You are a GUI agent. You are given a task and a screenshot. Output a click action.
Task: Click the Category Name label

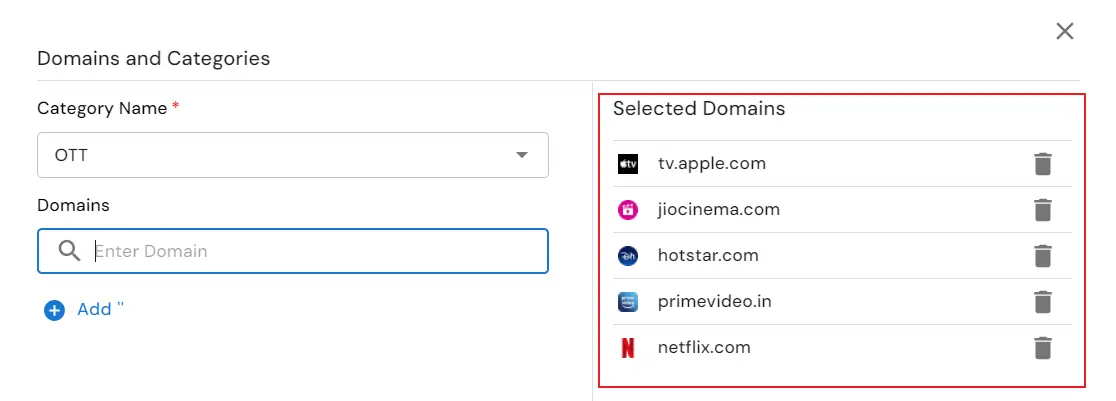point(102,108)
